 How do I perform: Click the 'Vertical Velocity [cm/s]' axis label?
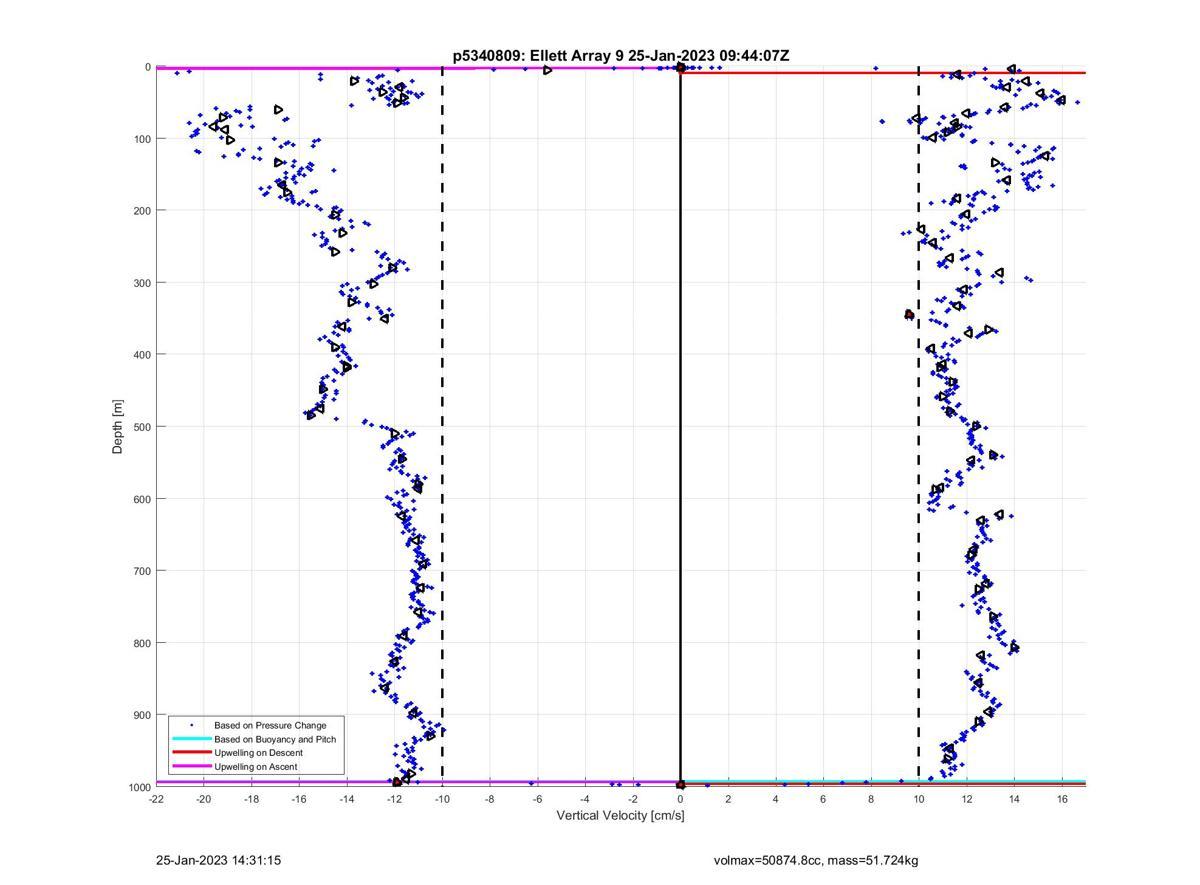coord(620,816)
